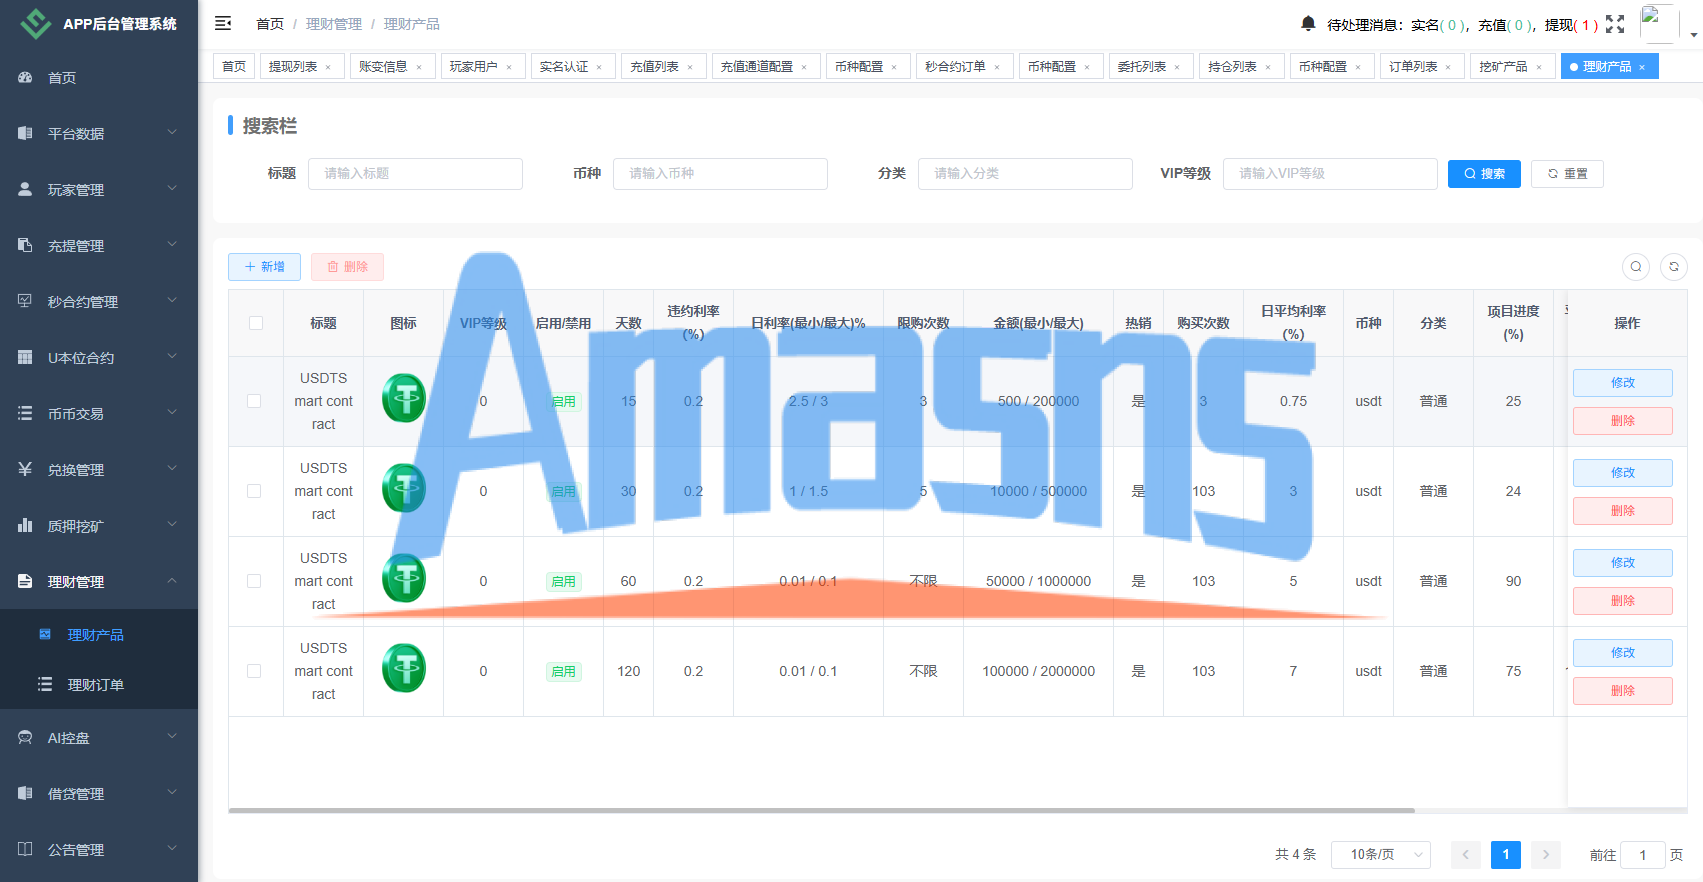This screenshot has height=882, width=1703.
Task: Click the 新增 add button
Action: coord(264,267)
